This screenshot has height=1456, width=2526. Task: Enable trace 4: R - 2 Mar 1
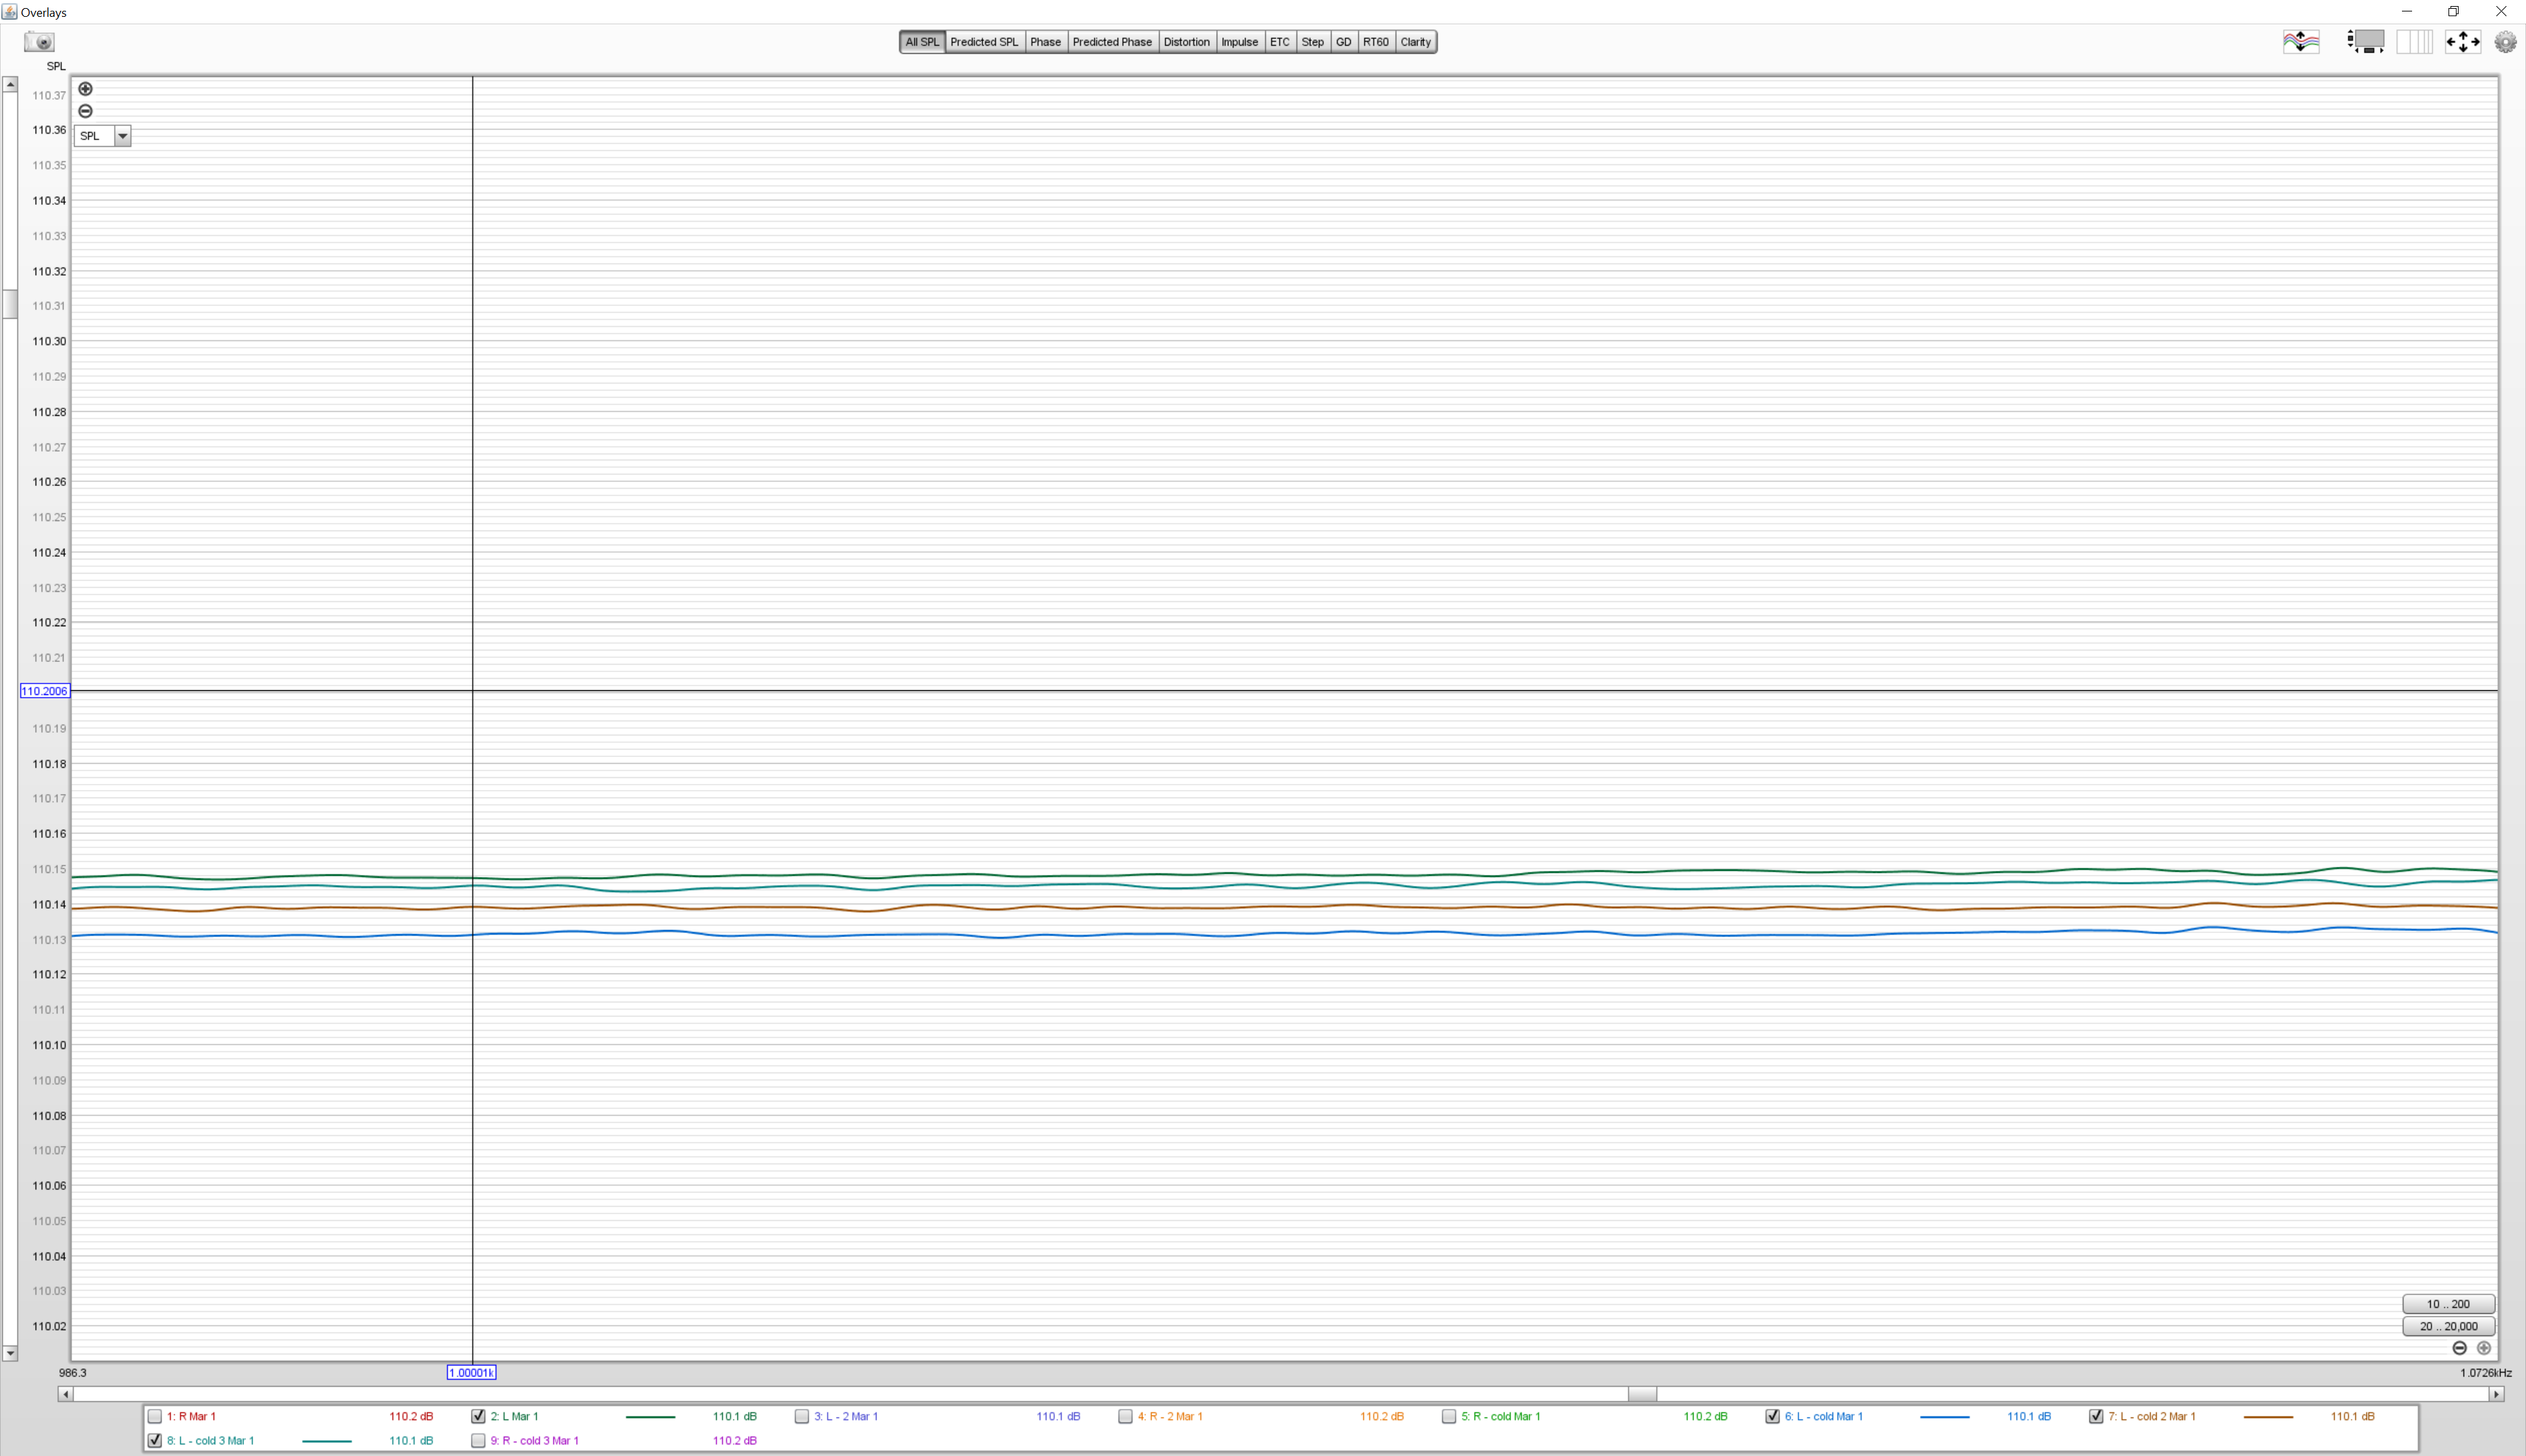click(1126, 1416)
